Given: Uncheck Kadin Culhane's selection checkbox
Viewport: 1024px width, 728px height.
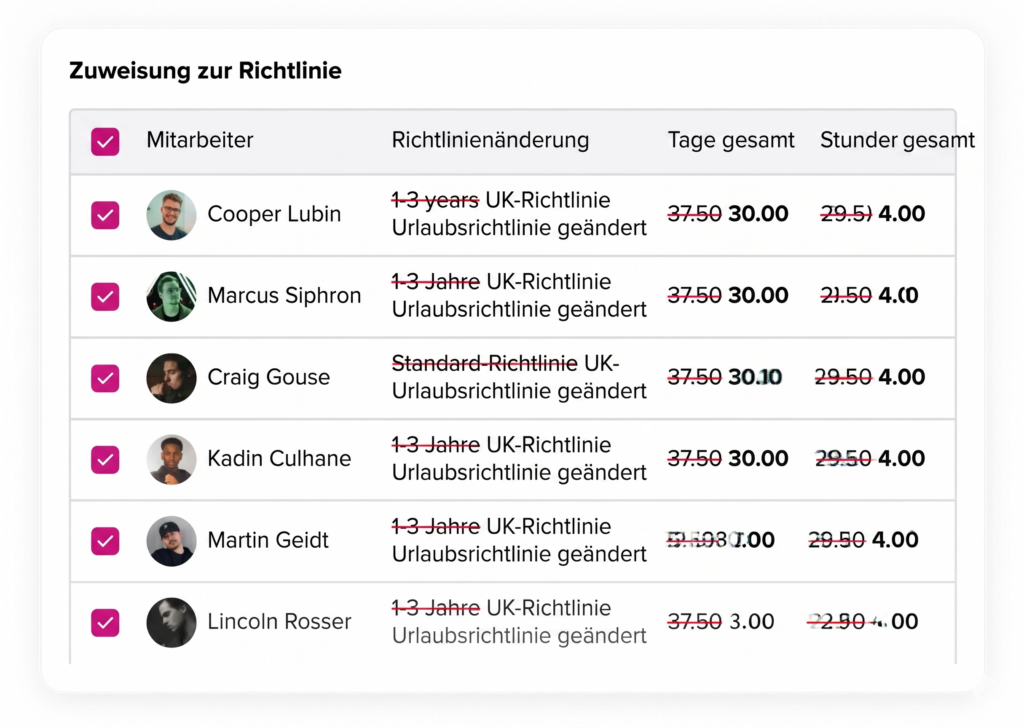Looking at the screenshot, I should (104, 459).
